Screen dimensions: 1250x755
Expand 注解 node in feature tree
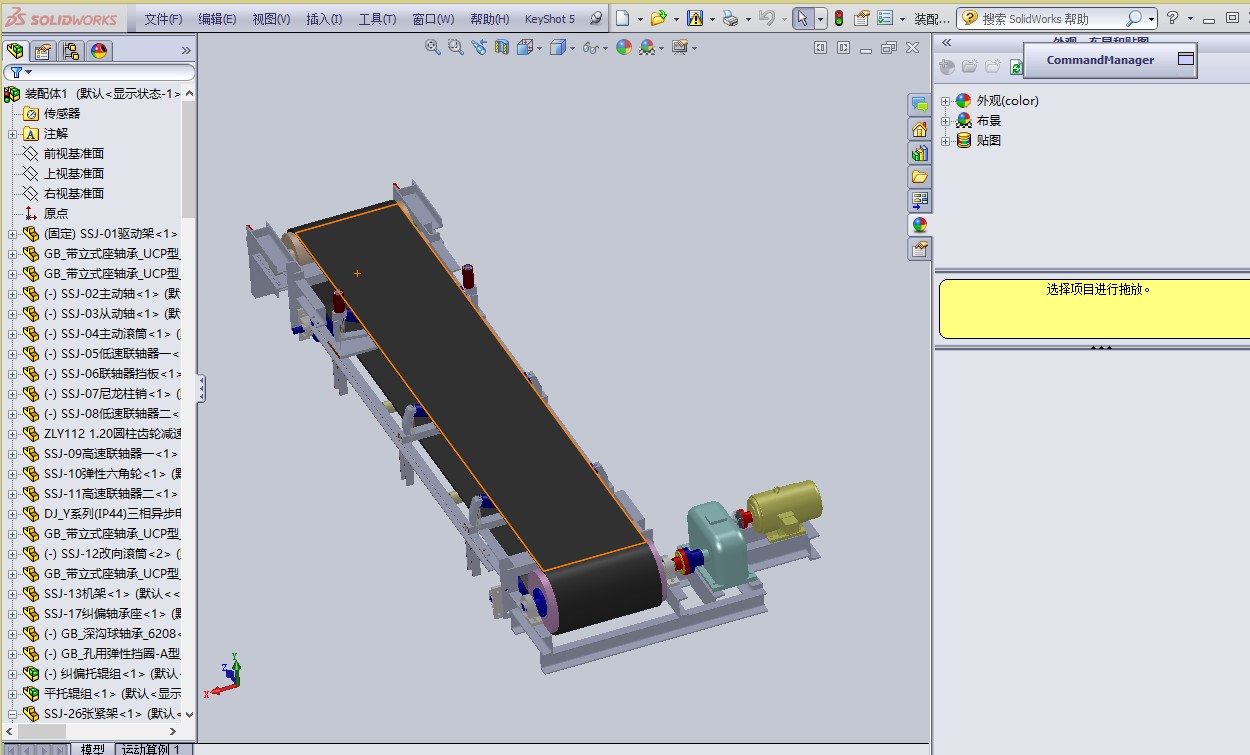click(13, 133)
